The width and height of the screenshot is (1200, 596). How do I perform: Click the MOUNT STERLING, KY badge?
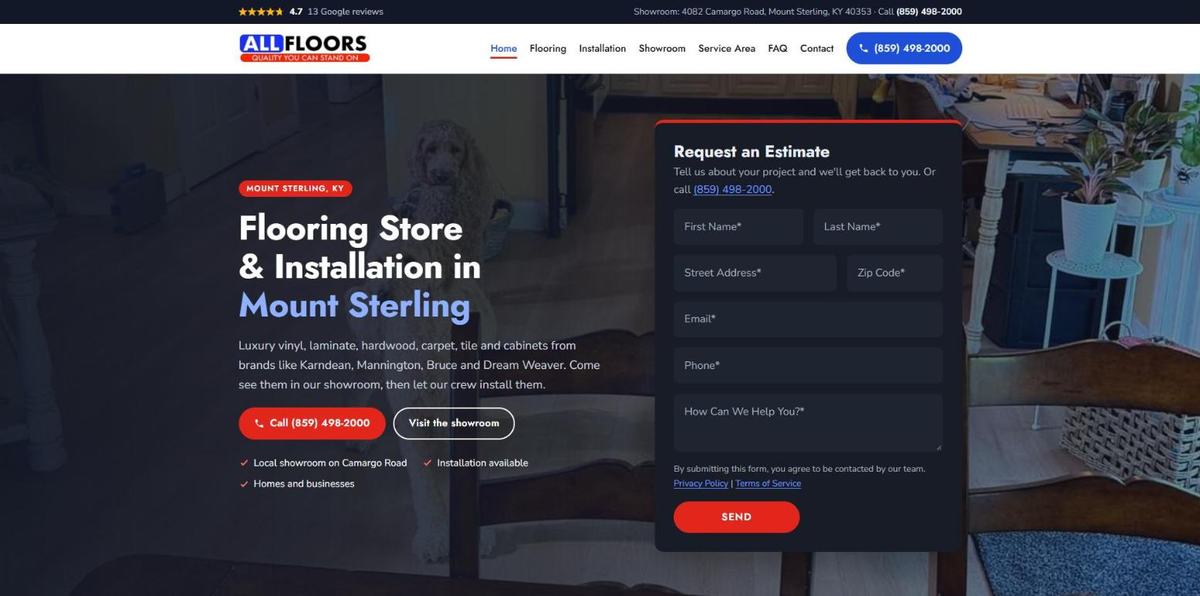coord(295,188)
